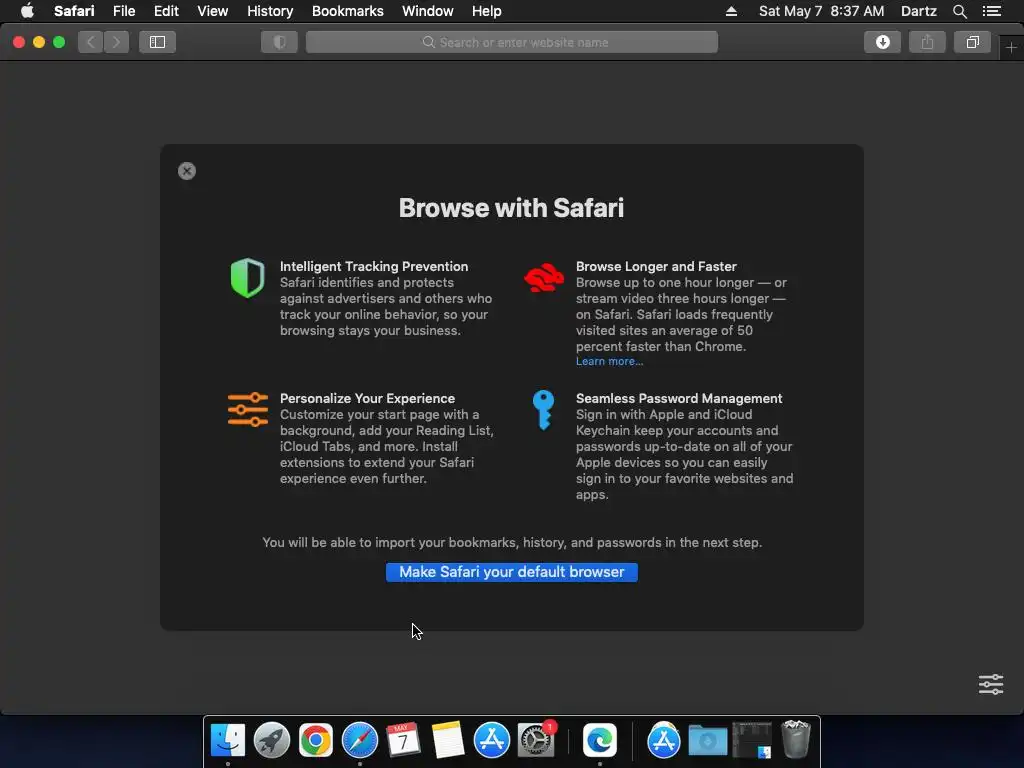Open the App Store from the Dock
Screen dimensions: 1024x768
point(491,740)
